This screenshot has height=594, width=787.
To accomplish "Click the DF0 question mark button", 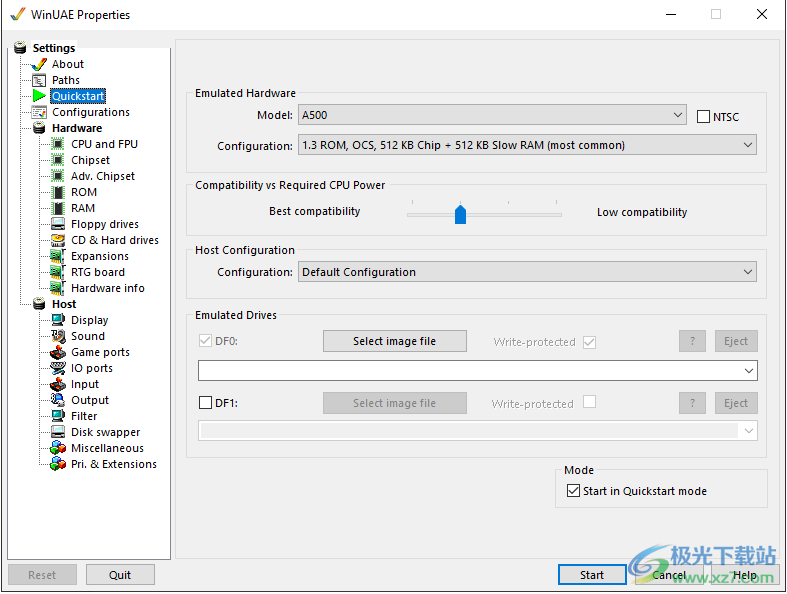I will 692,341.
